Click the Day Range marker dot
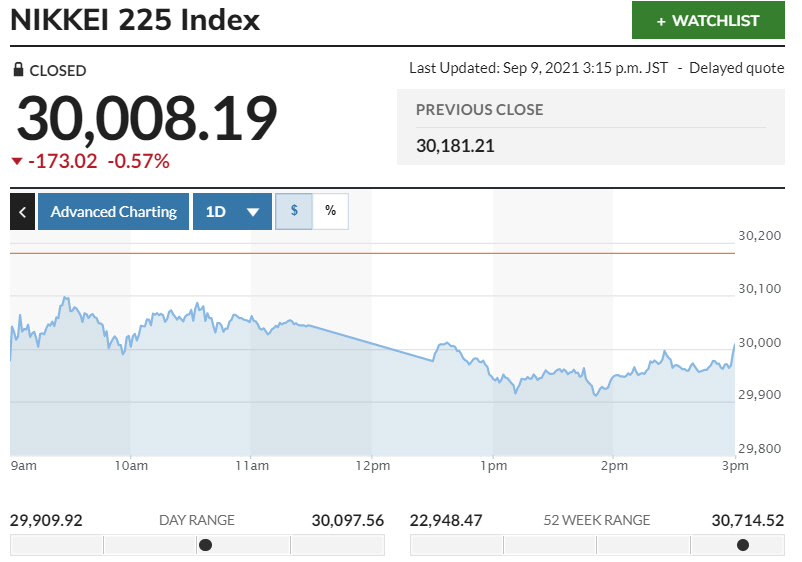Image resolution: width=802 pixels, height=562 pixels. coord(205,545)
